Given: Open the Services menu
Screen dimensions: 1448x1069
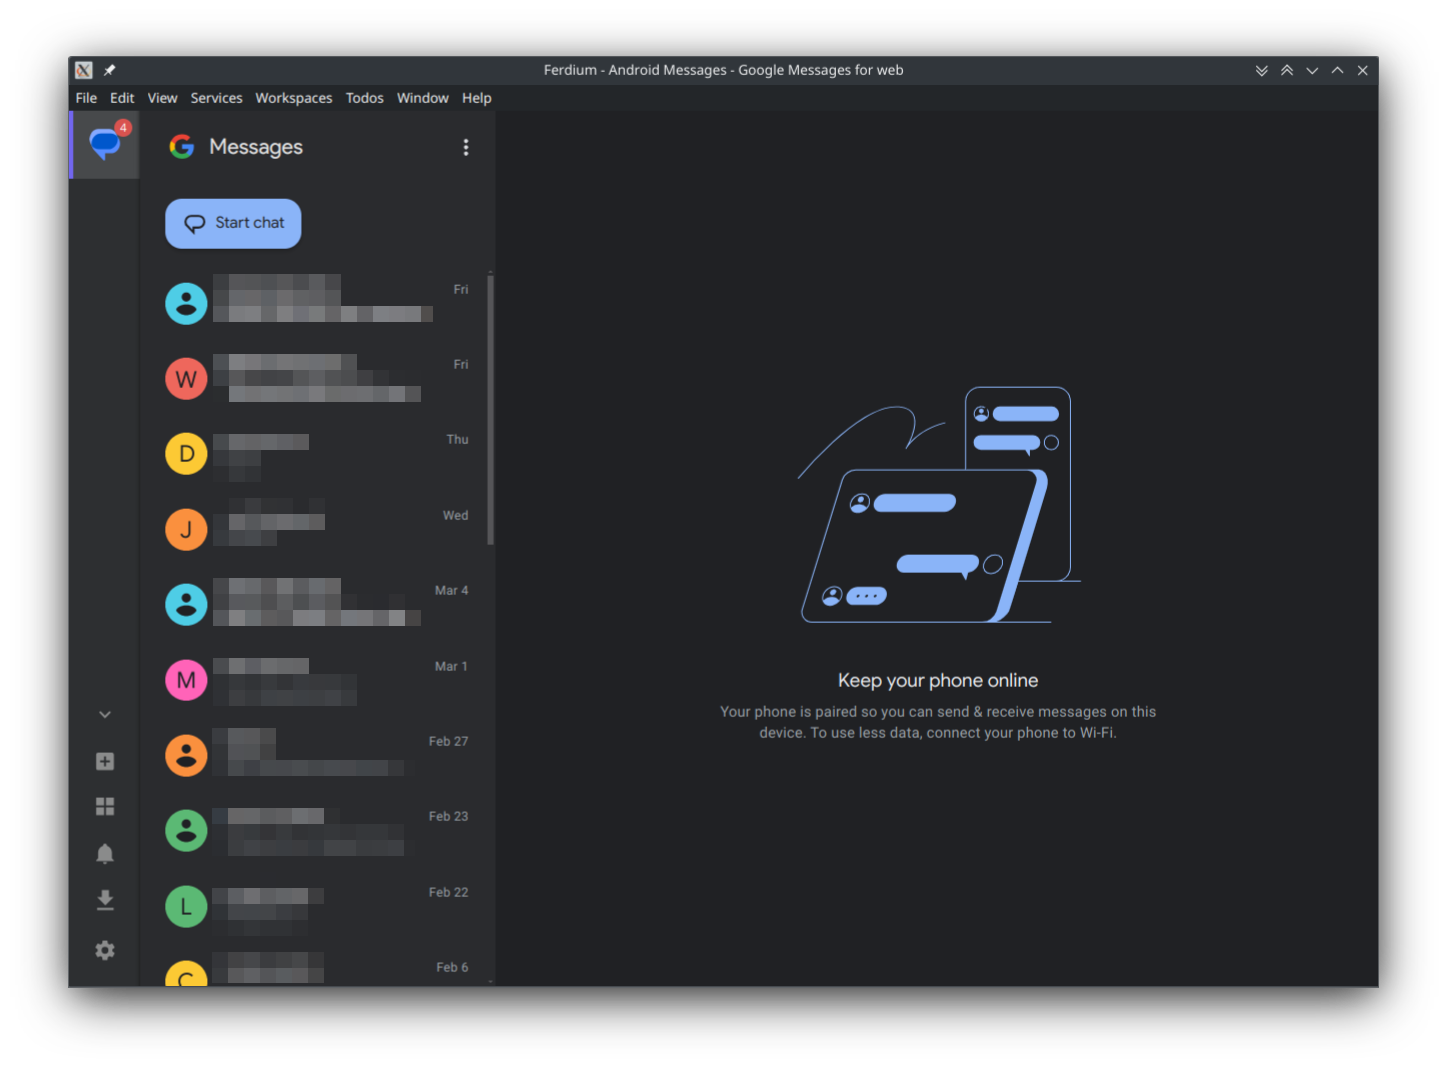Looking at the screenshot, I should [216, 98].
